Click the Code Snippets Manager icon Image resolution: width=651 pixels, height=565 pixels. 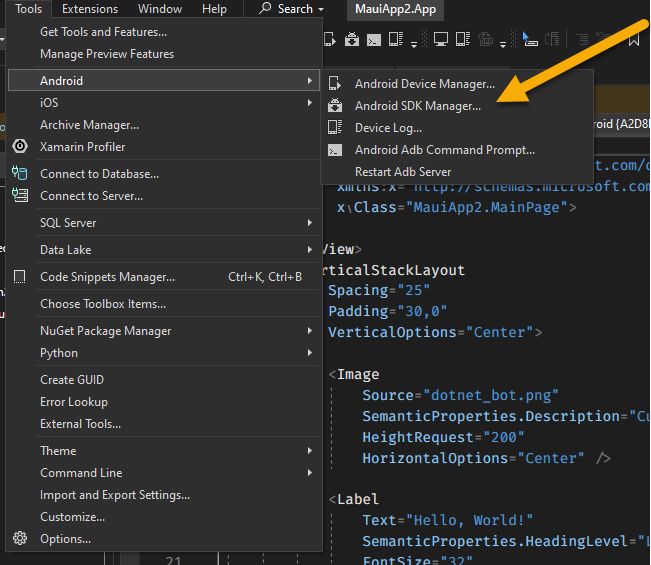[x=20, y=276]
